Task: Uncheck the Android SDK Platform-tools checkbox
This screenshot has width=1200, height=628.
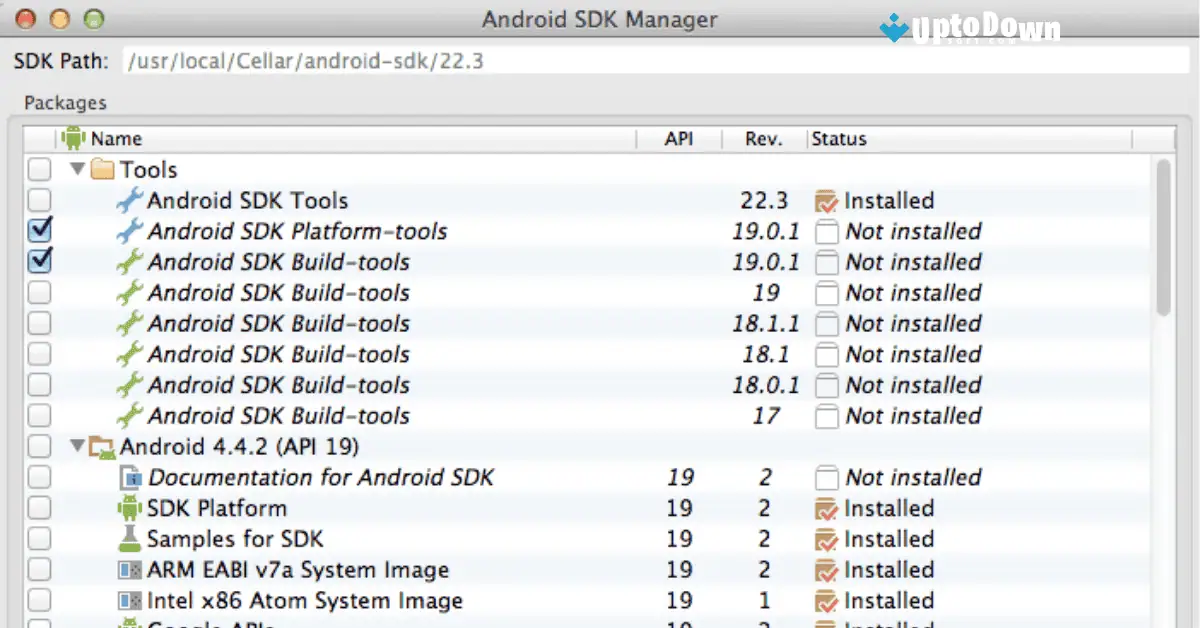Action: pyautogui.click(x=38, y=231)
